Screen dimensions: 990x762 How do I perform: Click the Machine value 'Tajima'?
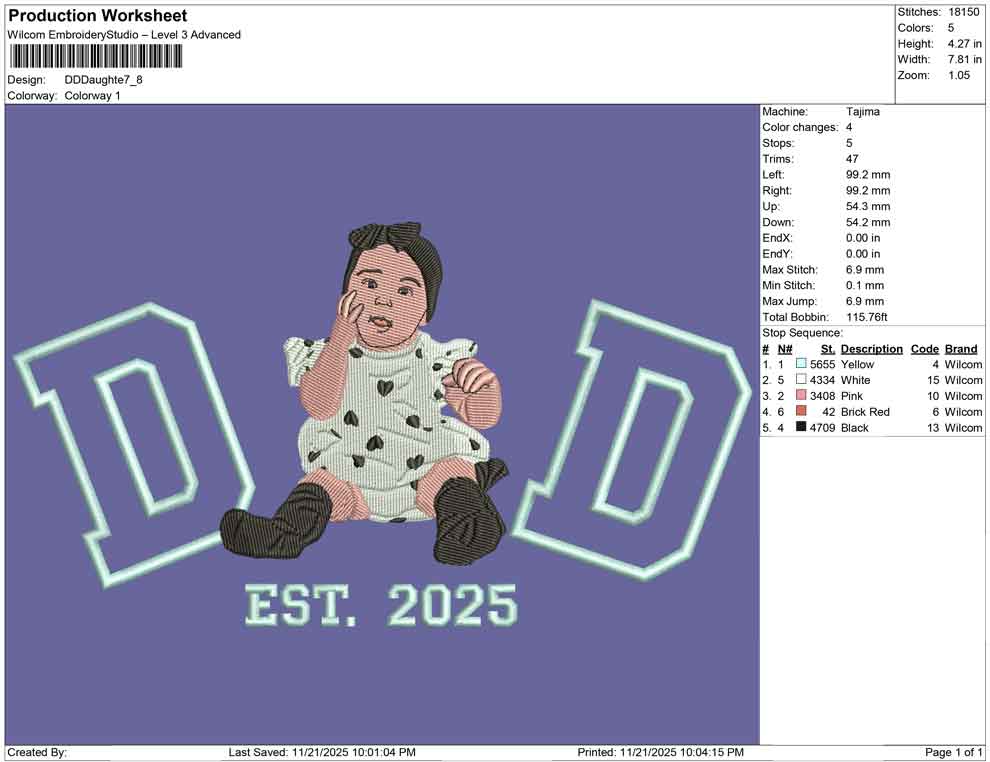[862, 111]
